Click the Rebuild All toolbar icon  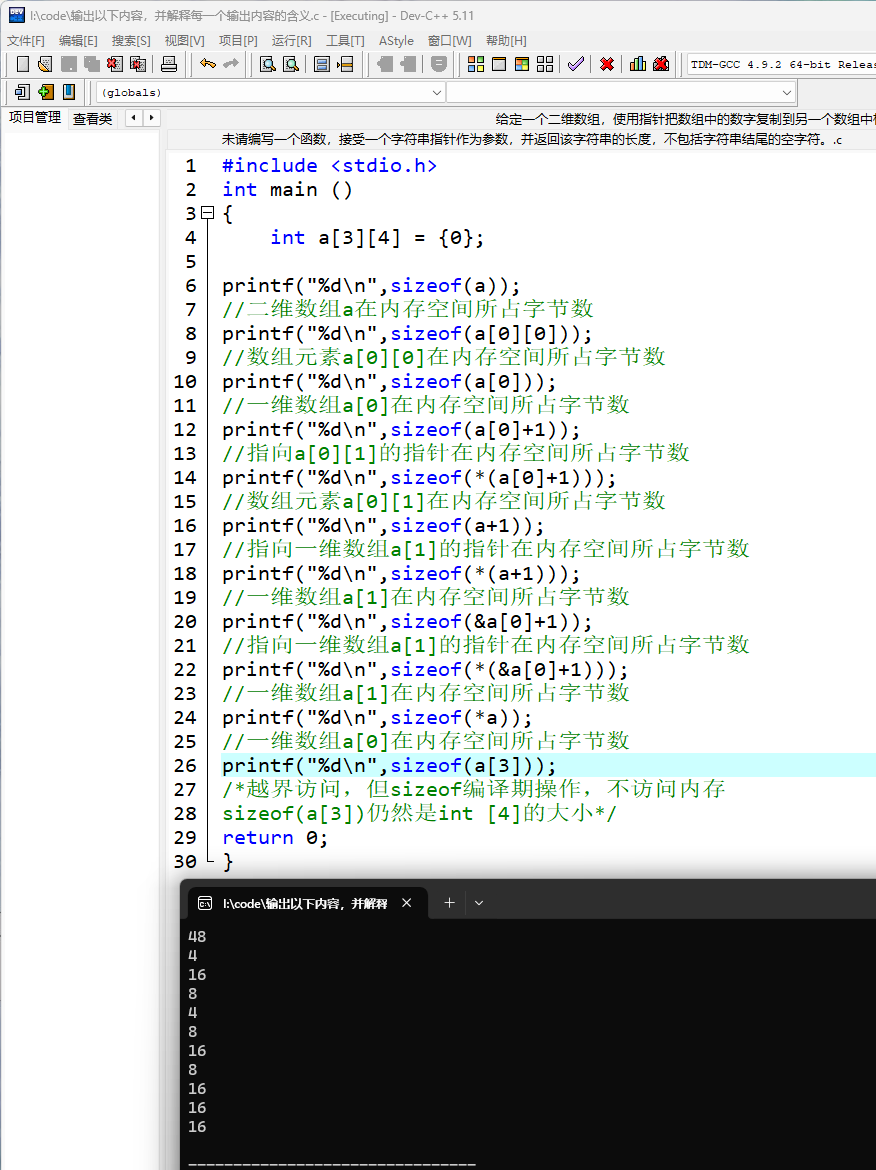click(545, 64)
